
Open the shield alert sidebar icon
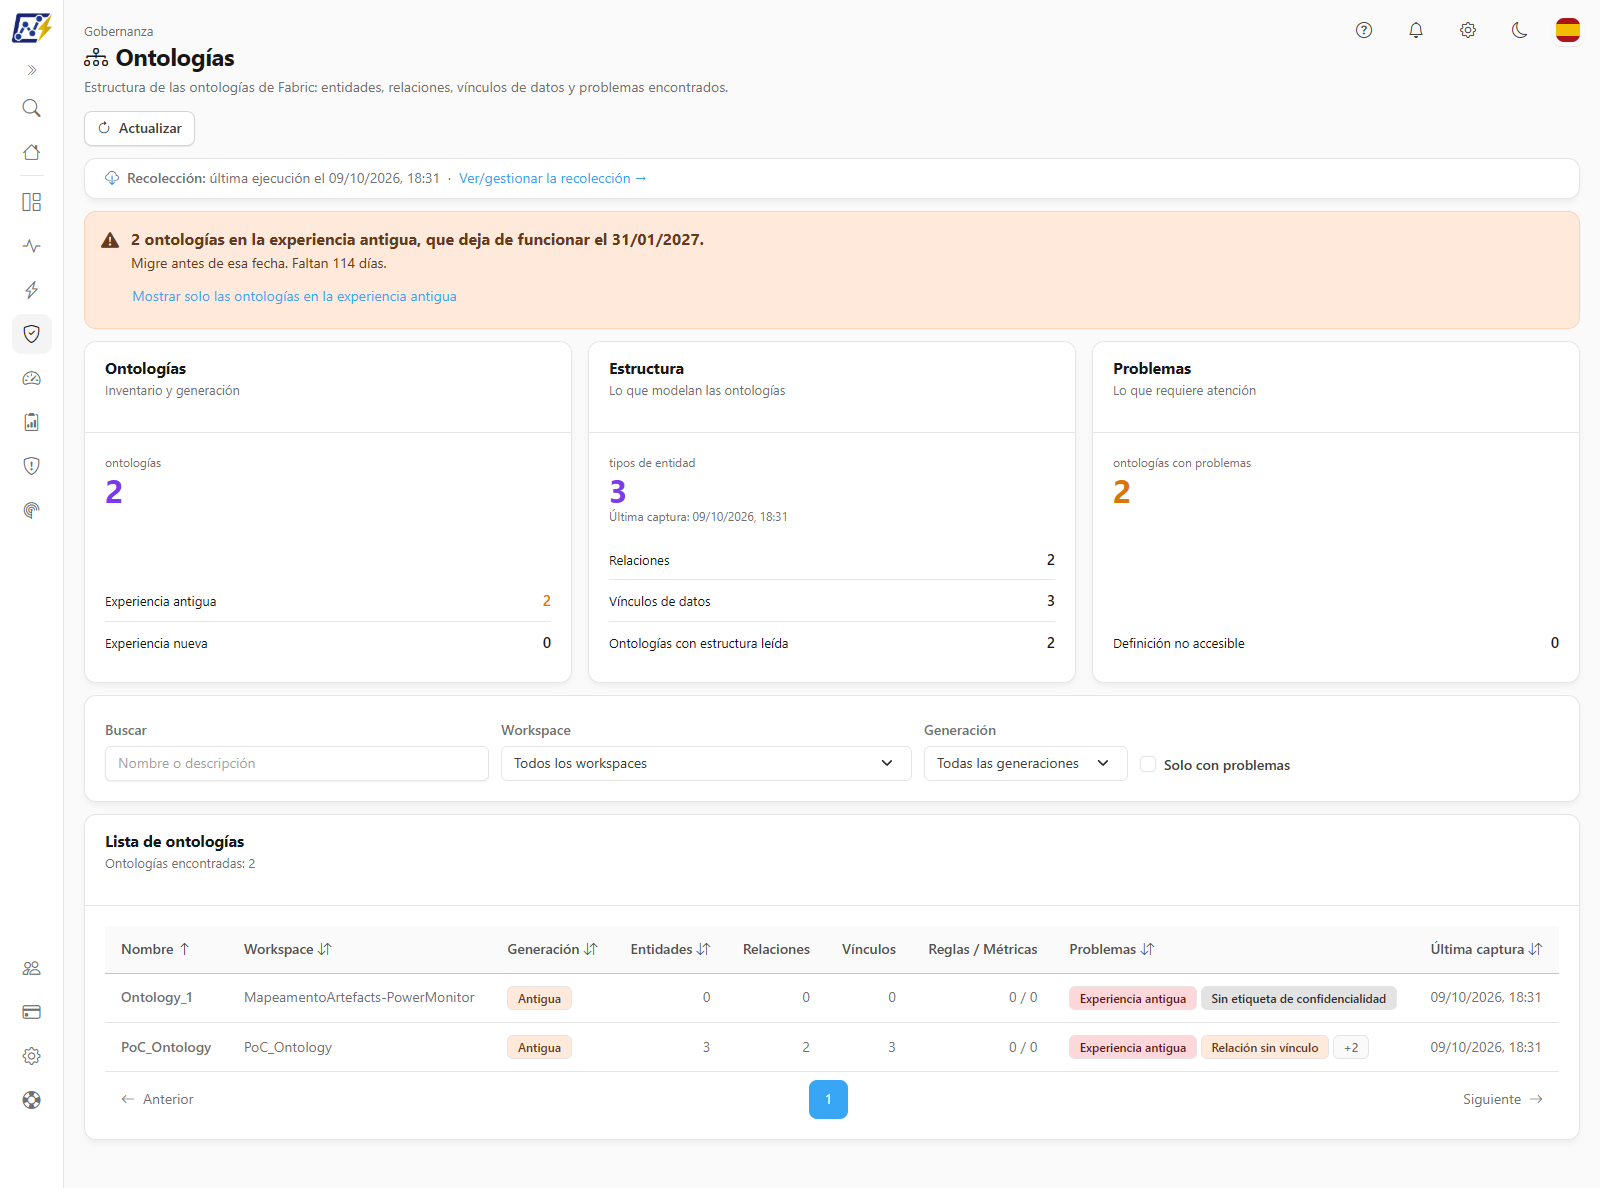pyautogui.click(x=32, y=466)
